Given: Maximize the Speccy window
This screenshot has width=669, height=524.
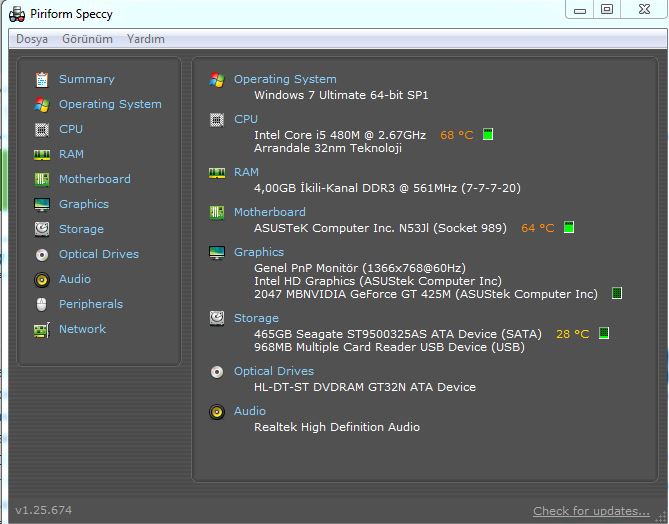Looking at the screenshot, I should coord(607,9).
